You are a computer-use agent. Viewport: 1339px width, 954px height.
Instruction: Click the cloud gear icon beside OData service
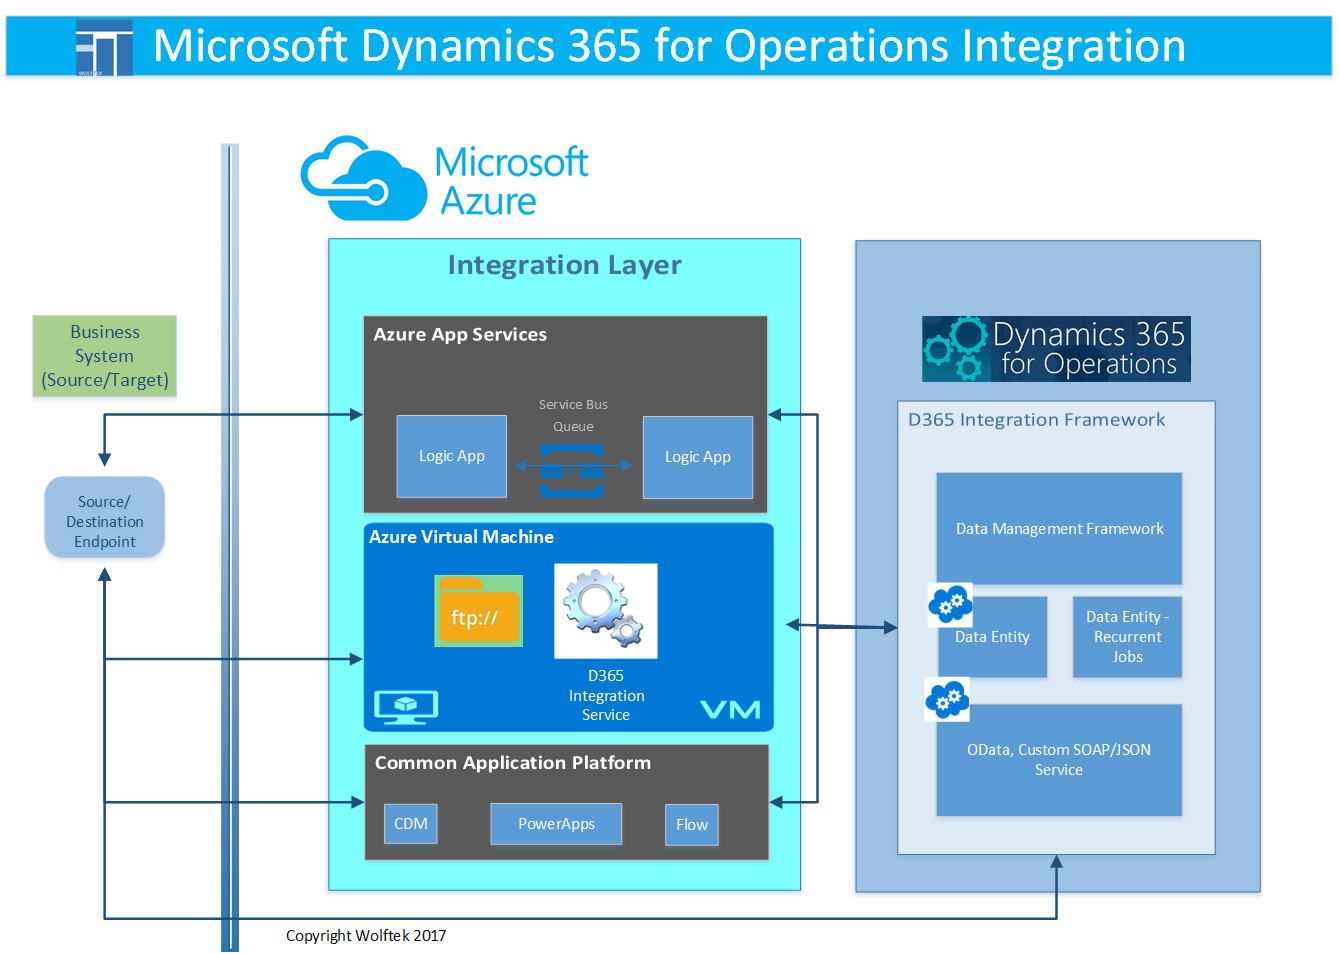(948, 699)
